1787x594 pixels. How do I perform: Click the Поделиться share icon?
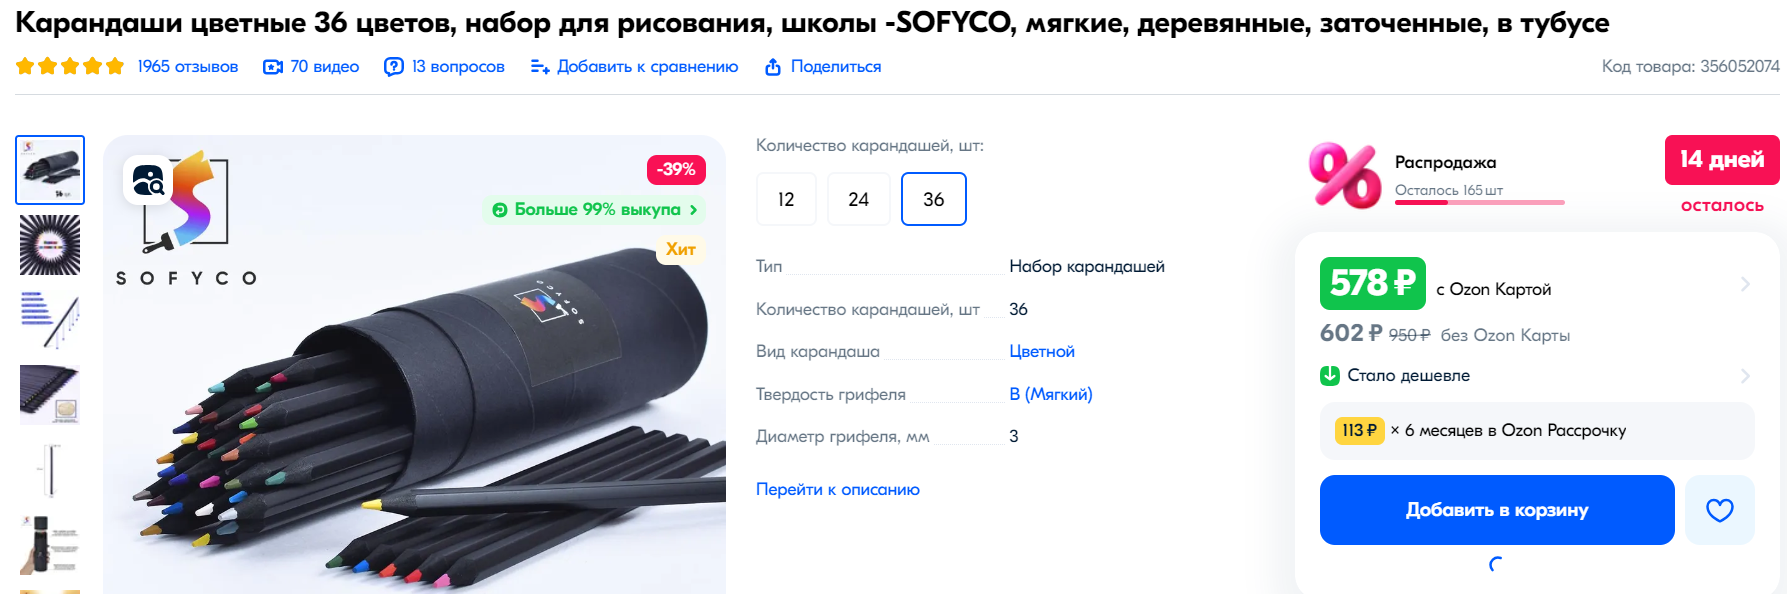773,67
